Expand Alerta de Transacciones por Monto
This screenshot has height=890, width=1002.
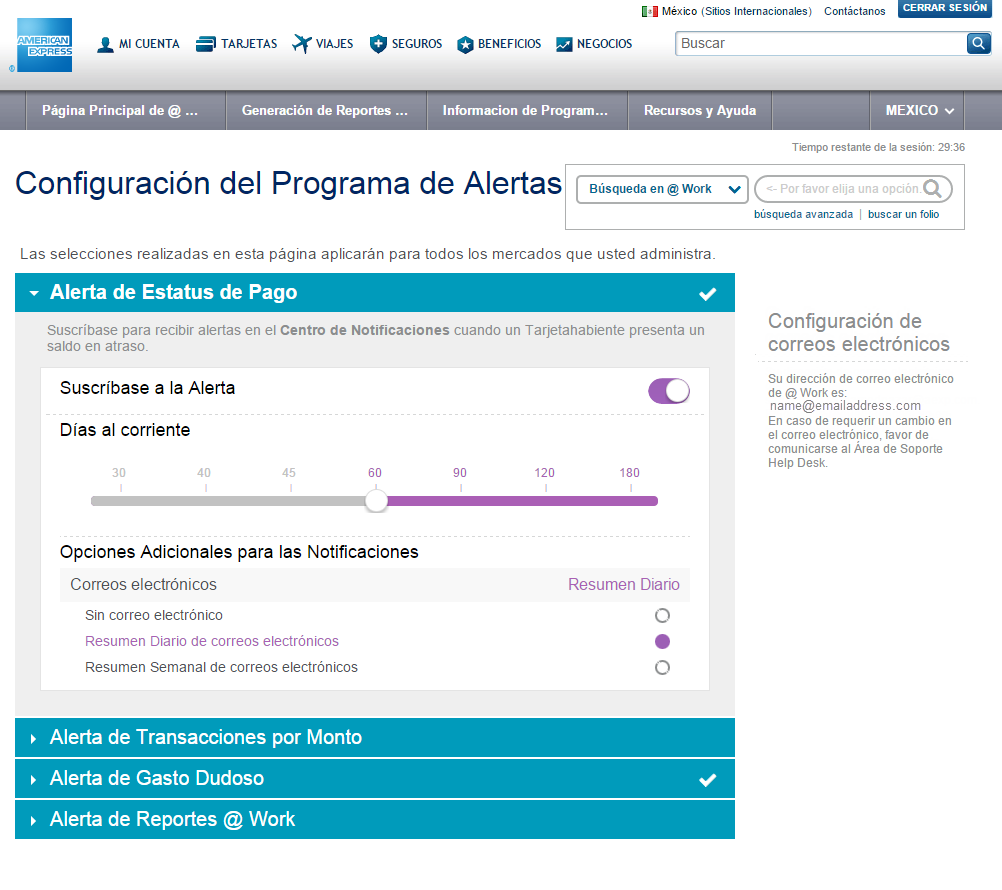tap(374, 737)
